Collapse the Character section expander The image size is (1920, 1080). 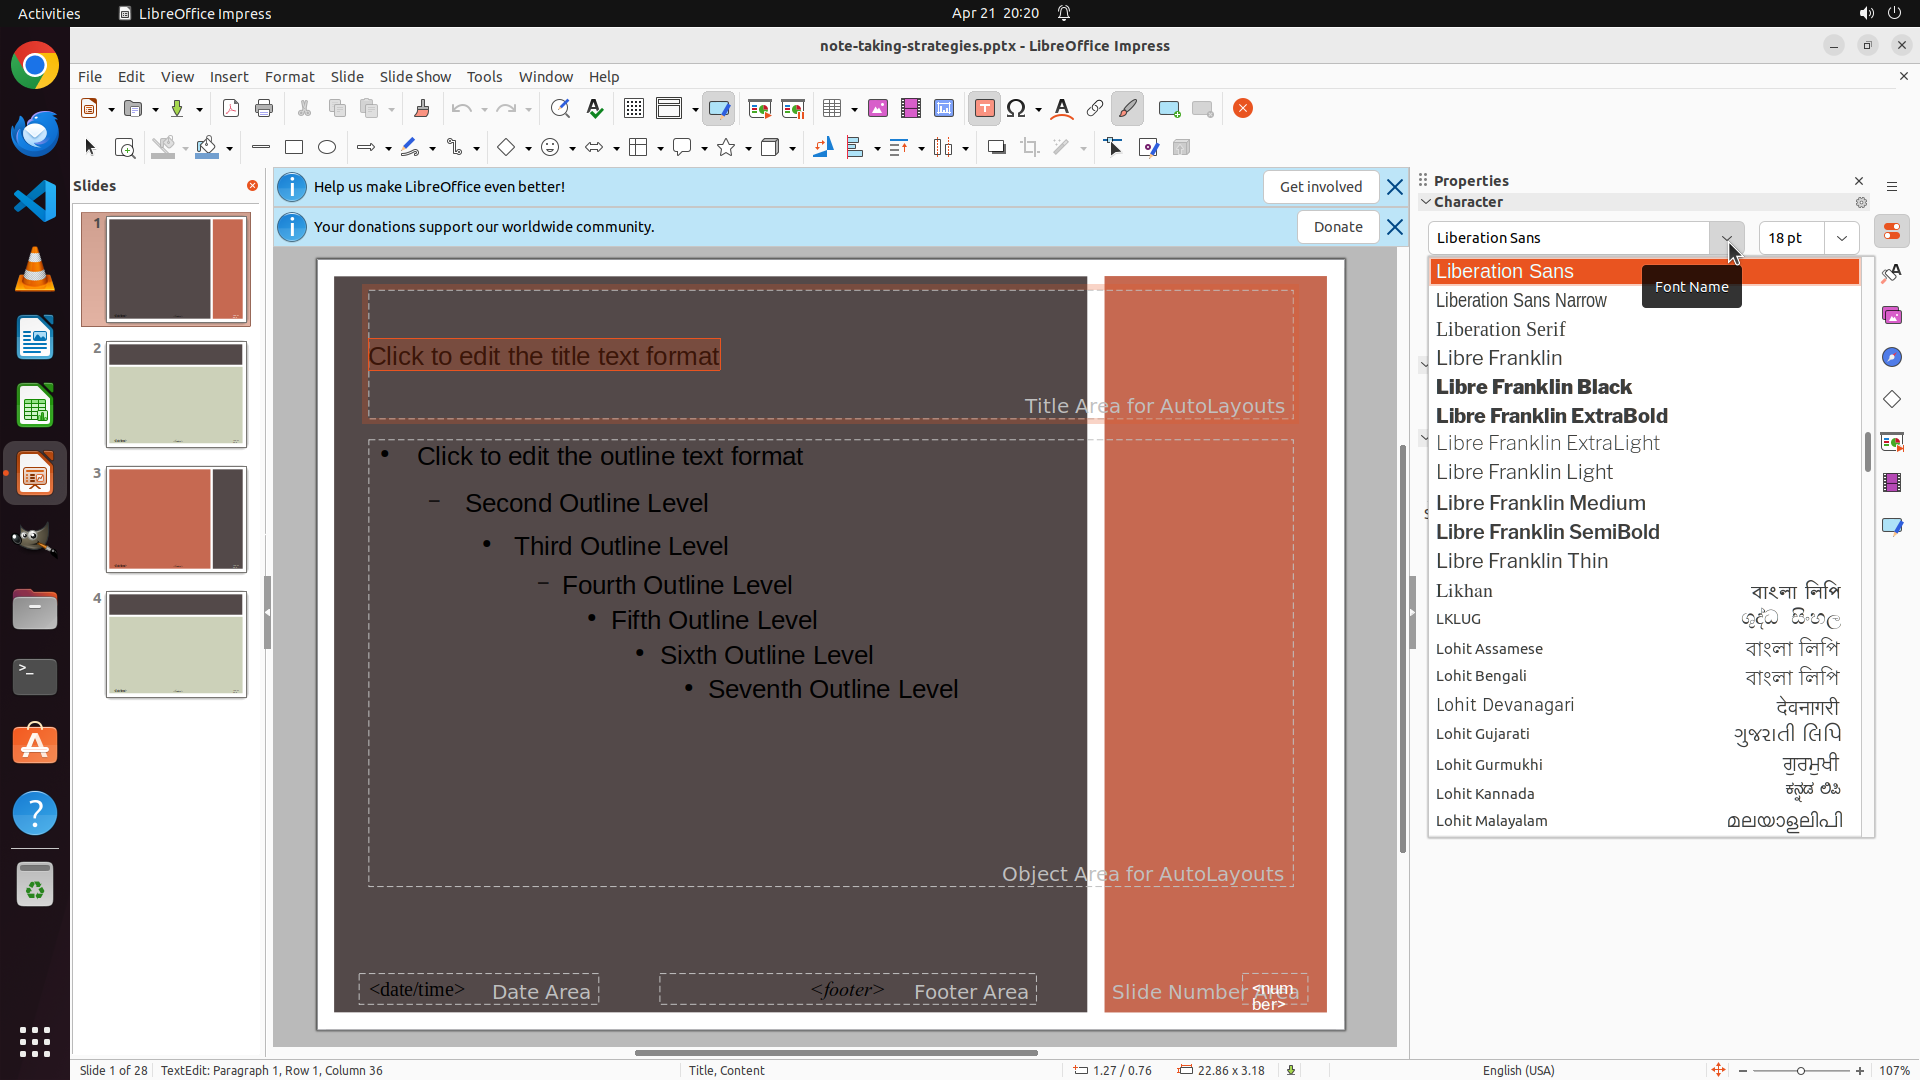1426,202
